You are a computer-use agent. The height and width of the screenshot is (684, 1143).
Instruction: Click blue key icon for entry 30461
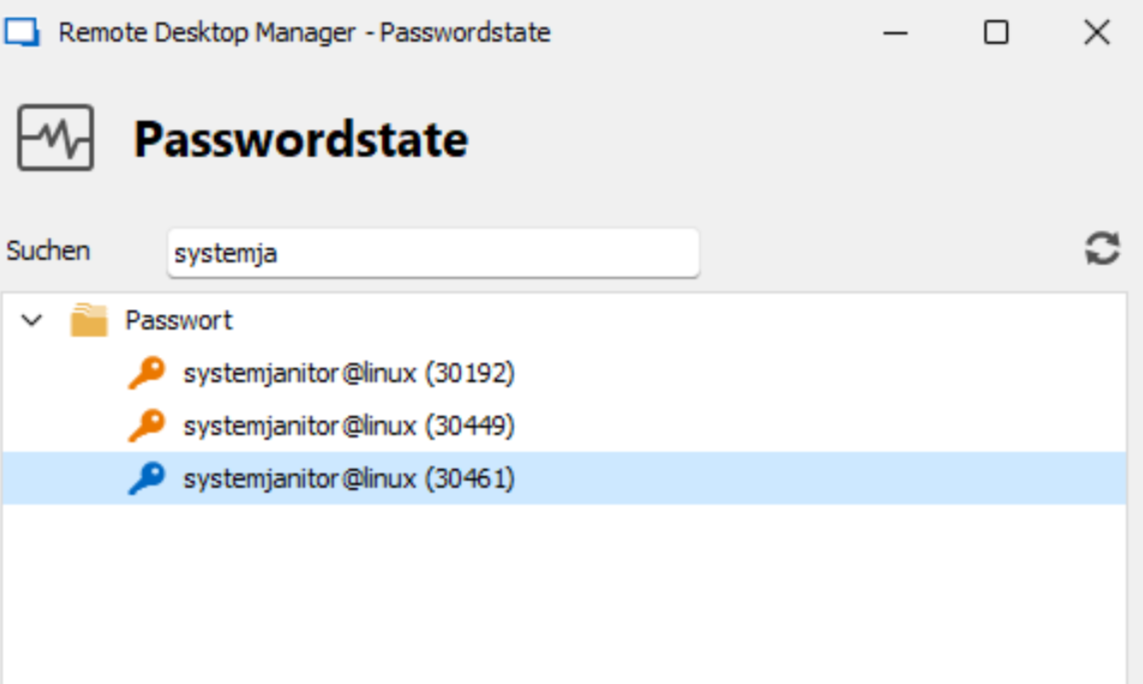[x=147, y=478]
